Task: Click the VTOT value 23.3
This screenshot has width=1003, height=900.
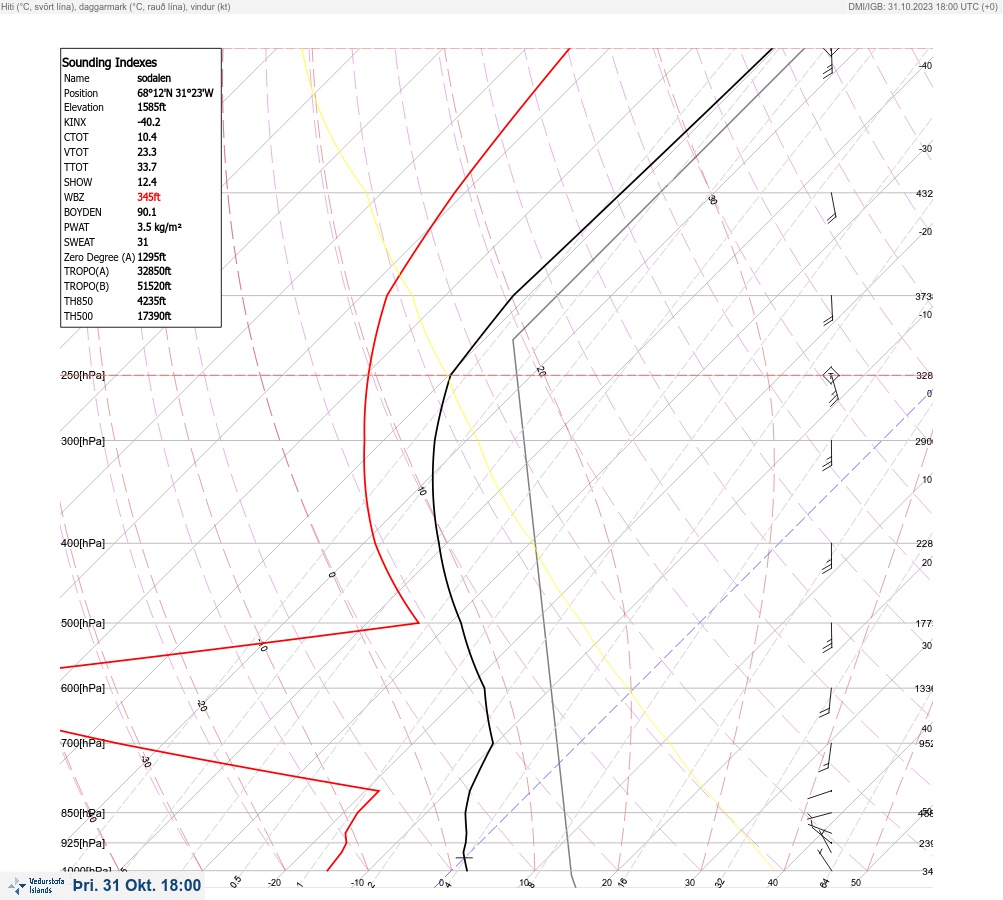Action: (147, 152)
